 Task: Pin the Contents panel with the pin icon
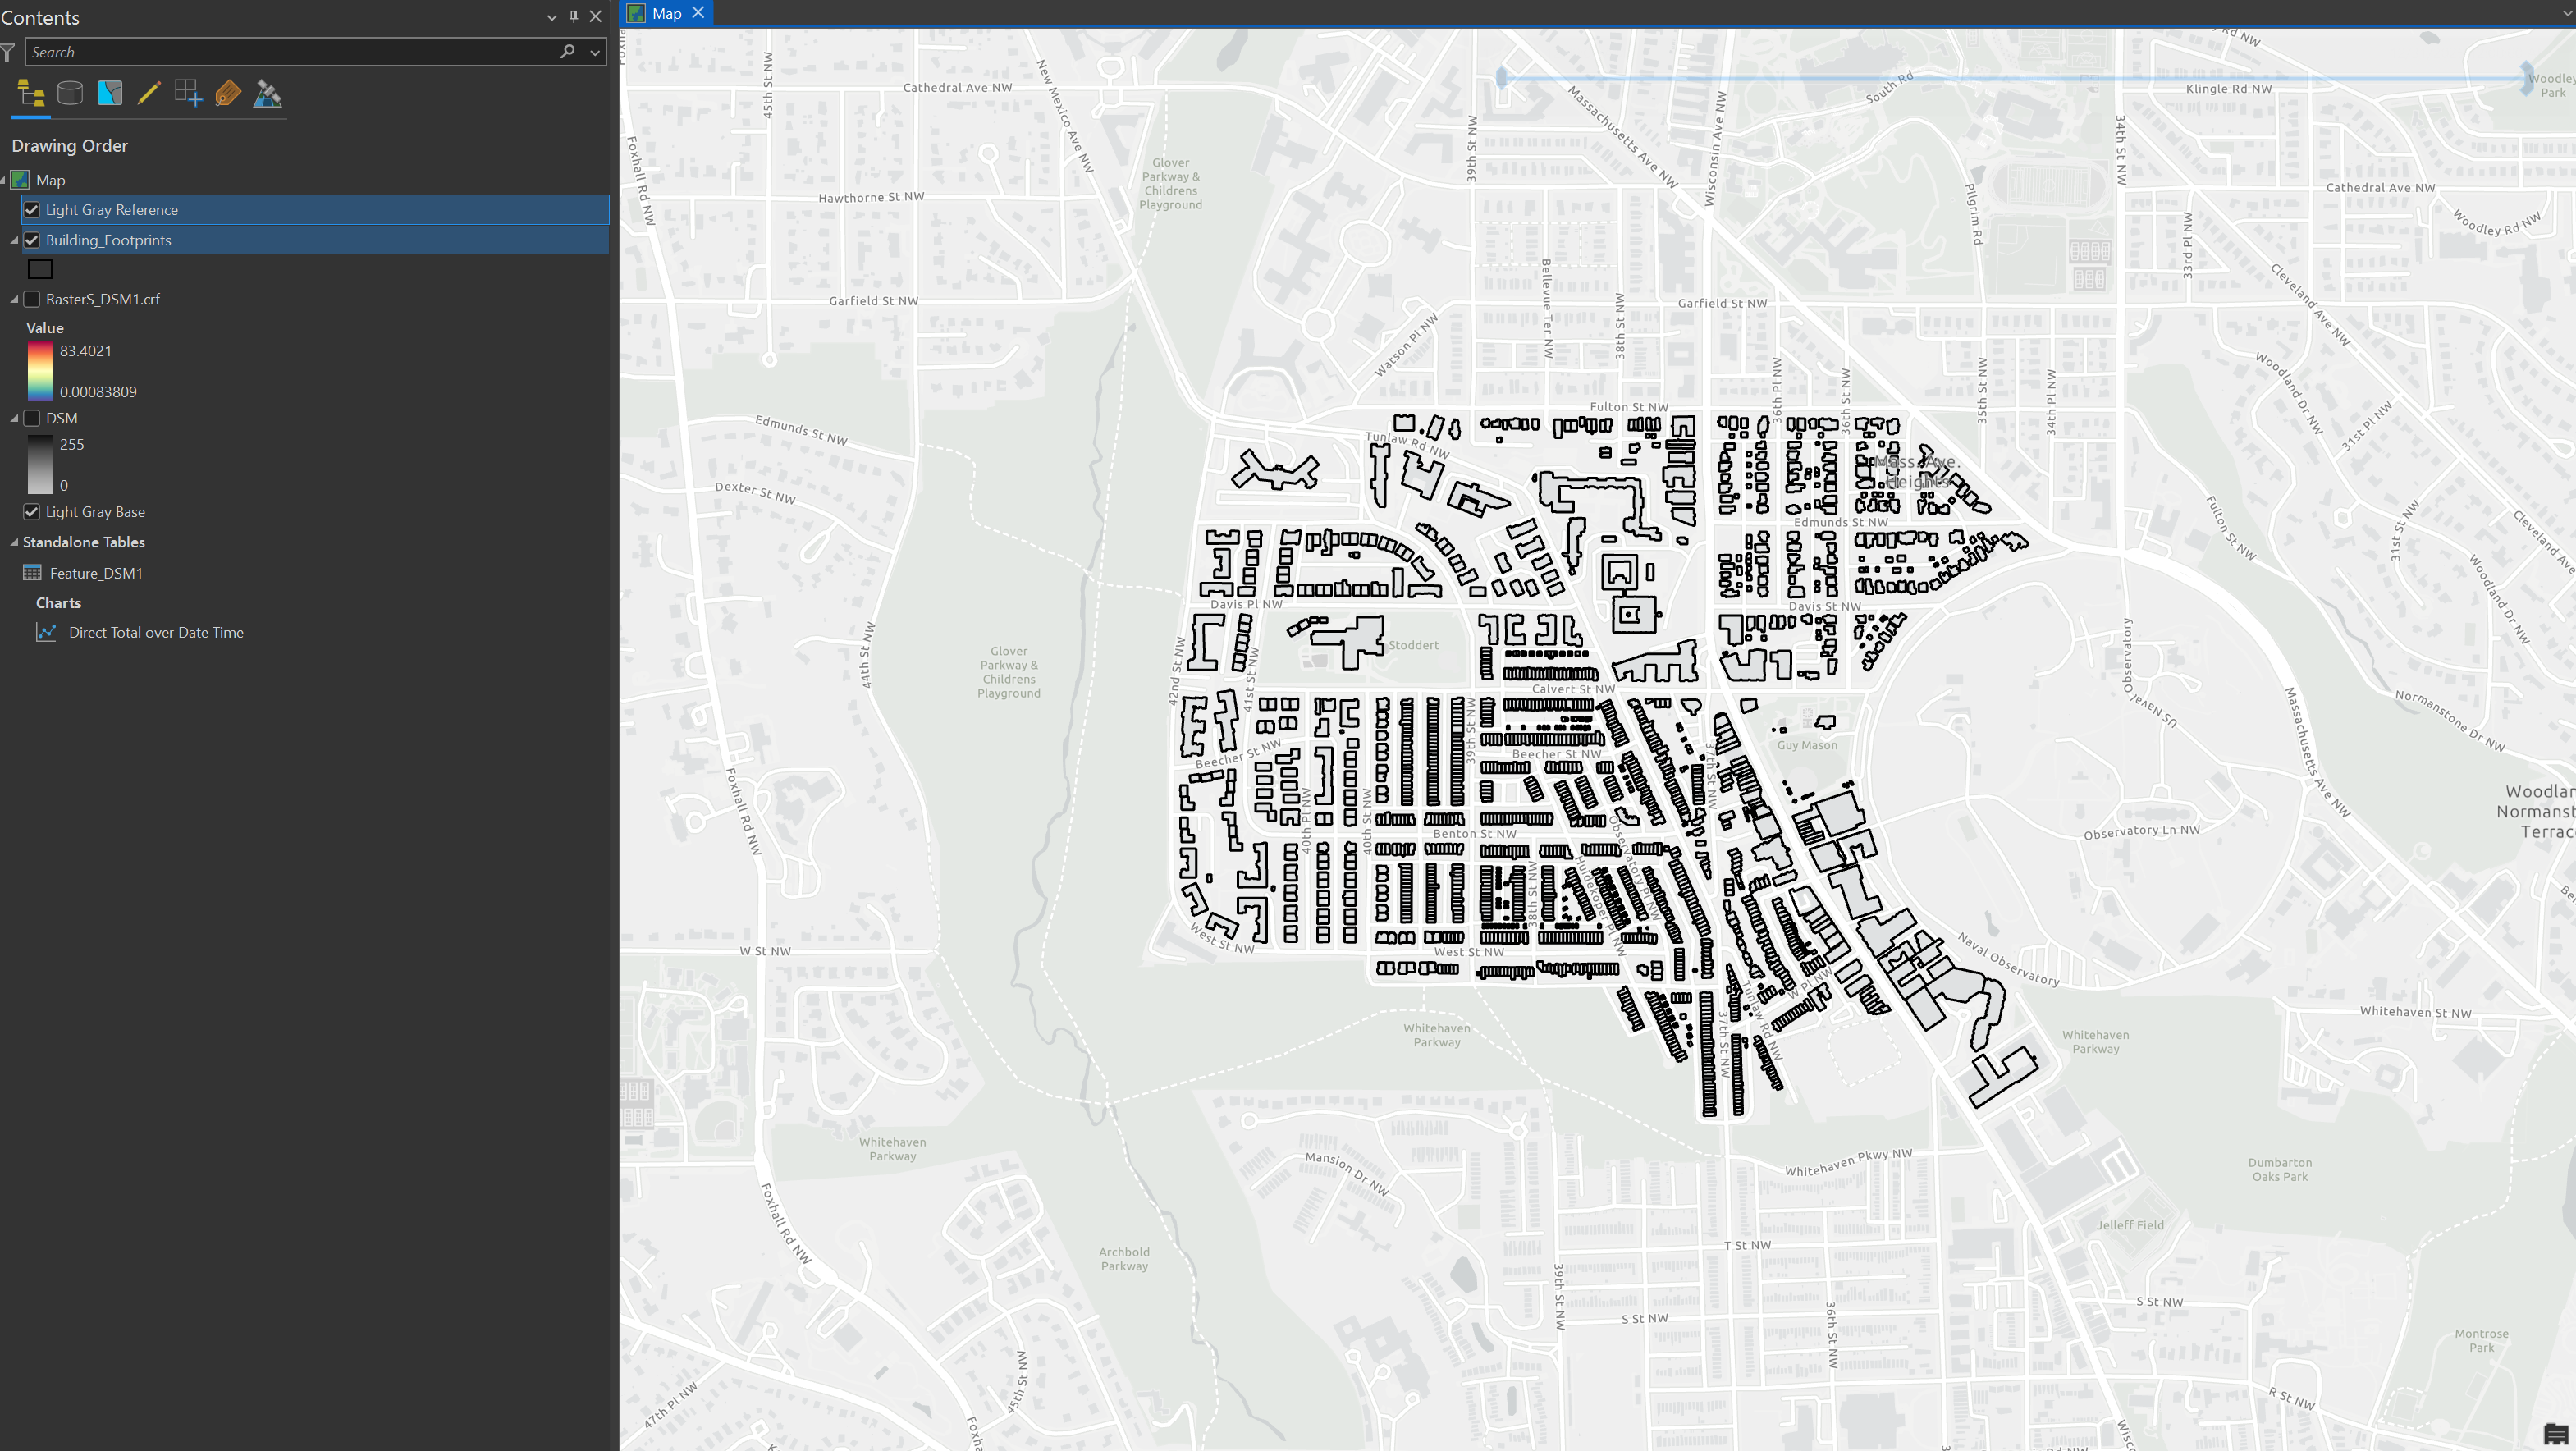pyautogui.click(x=573, y=17)
